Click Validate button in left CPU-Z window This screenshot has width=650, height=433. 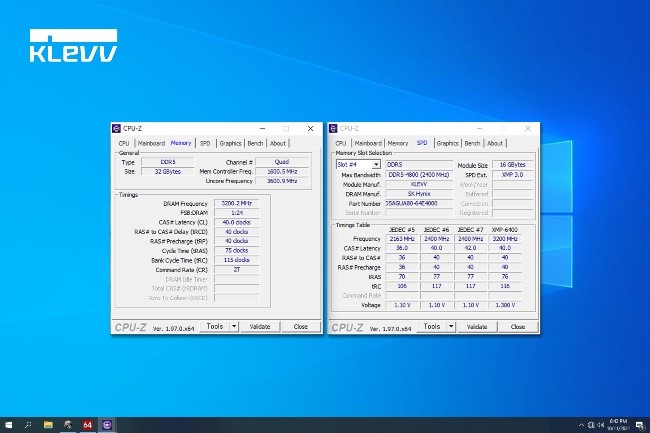[260, 327]
